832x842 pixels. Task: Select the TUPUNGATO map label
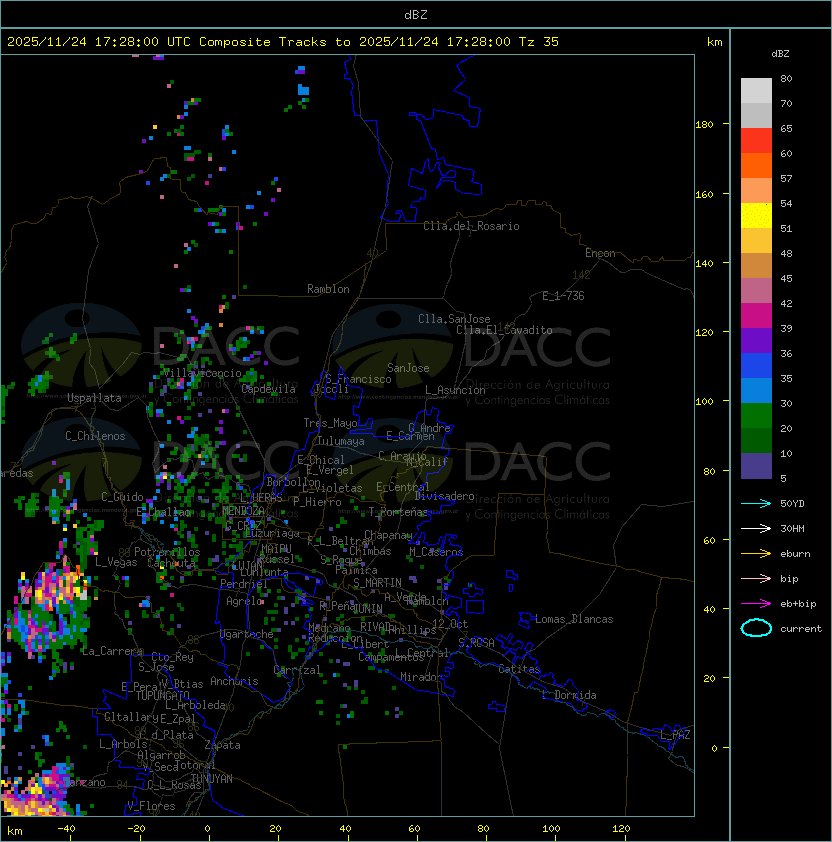[x=162, y=695]
